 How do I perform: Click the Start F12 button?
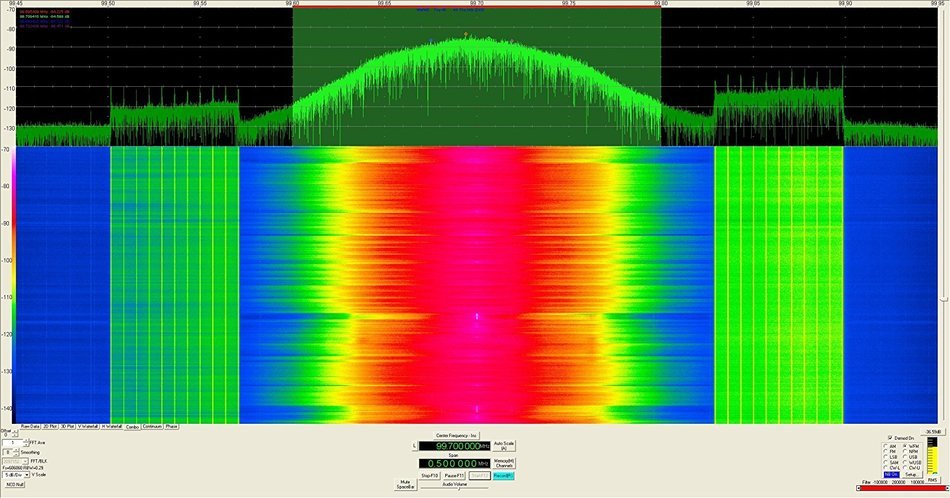tap(480, 476)
